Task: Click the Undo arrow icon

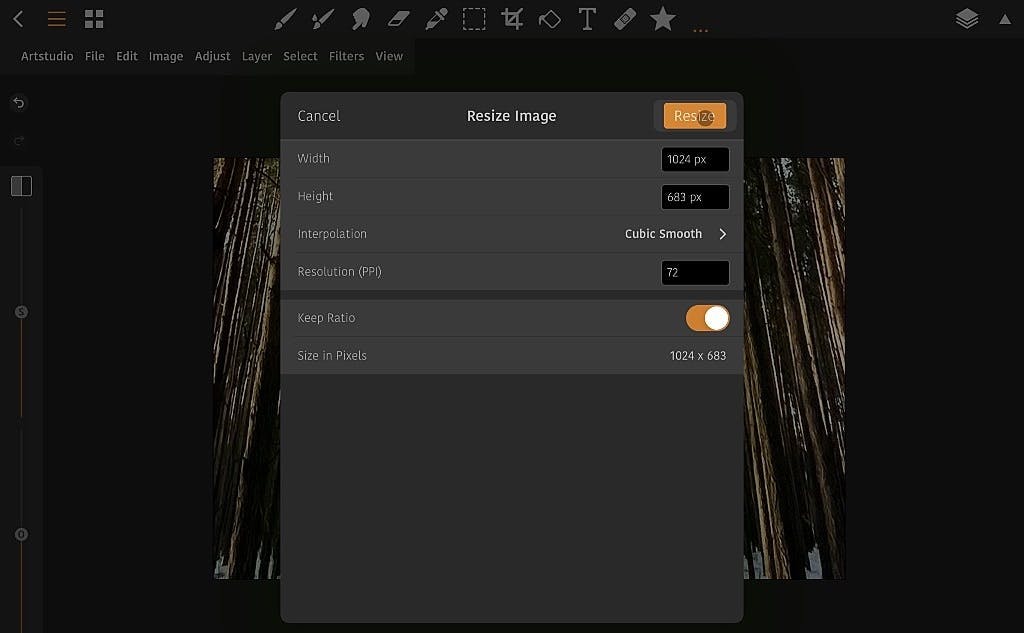Action: pos(19,103)
